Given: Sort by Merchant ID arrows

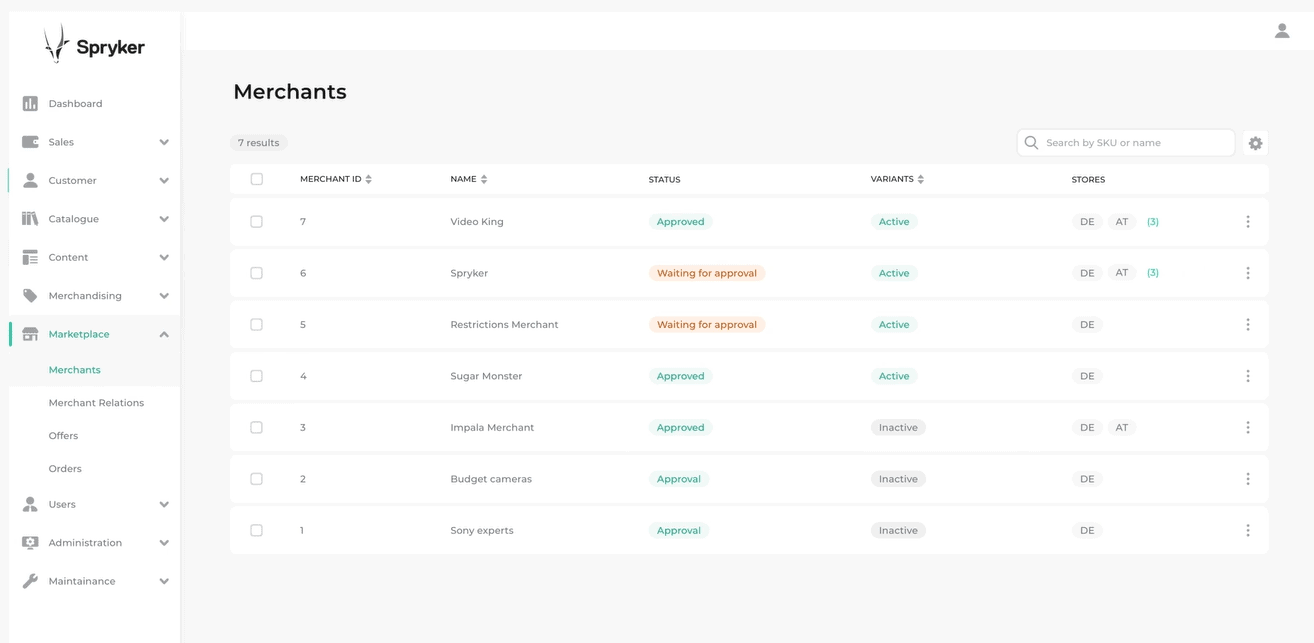Looking at the screenshot, I should (369, 179).
